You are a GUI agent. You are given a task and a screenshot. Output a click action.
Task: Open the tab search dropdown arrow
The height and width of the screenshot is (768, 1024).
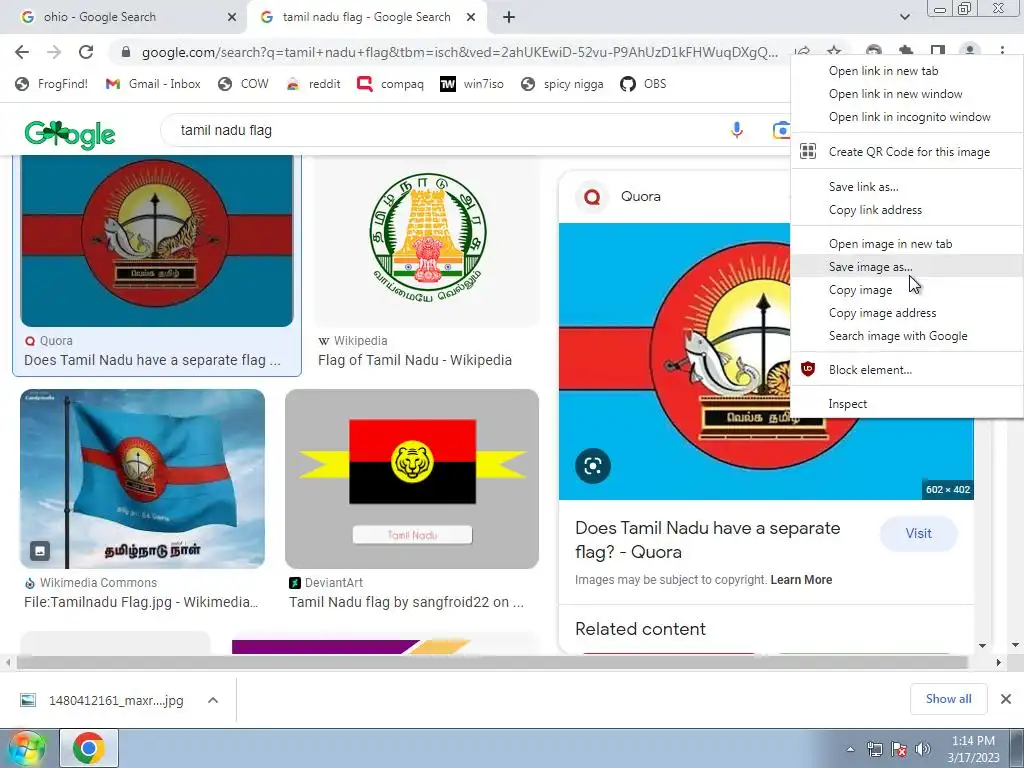(904, 18)
